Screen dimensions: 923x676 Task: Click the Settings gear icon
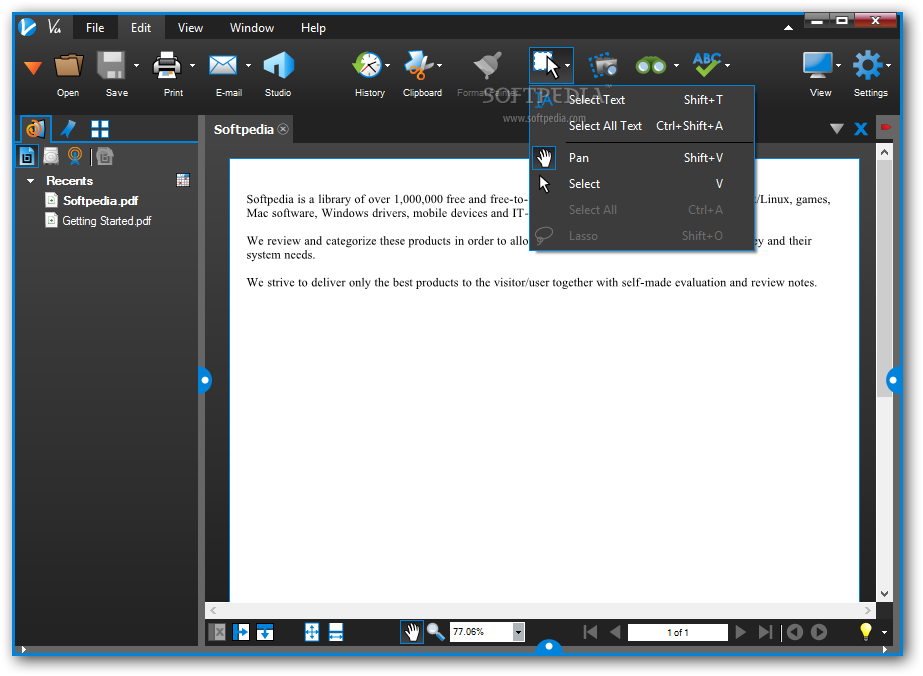coord(868,65)
